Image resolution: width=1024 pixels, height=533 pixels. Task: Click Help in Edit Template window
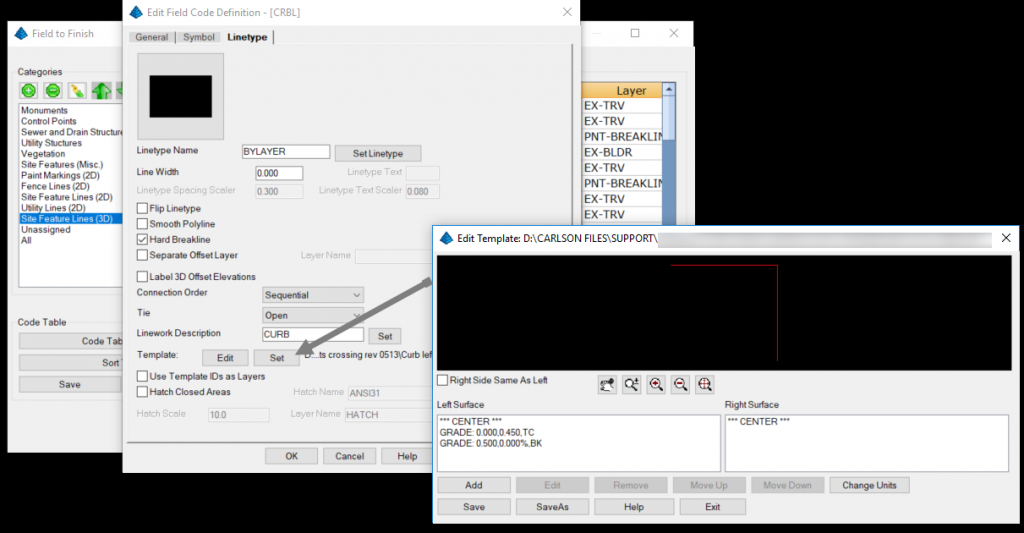click(633, 507)
